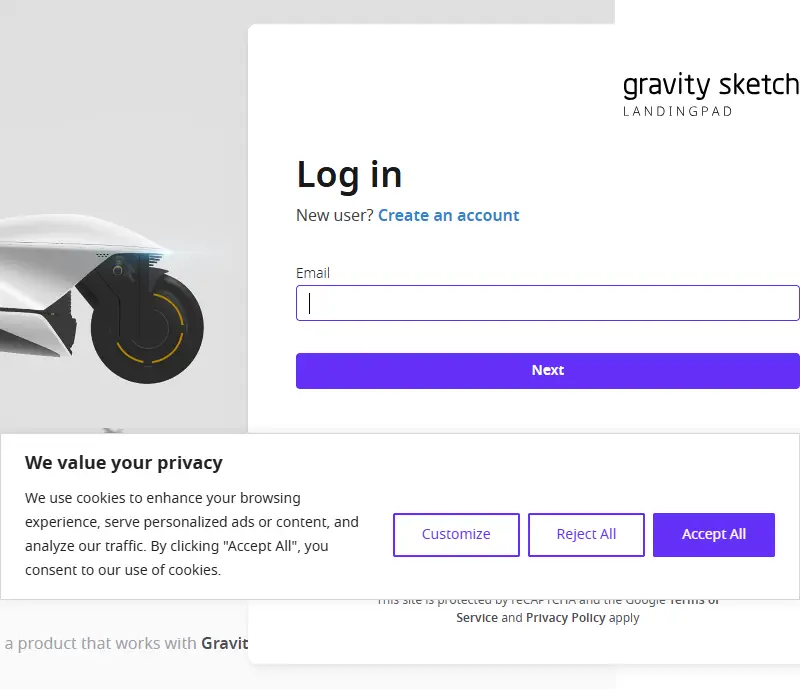Open the Terms of Service link
Screen dimensions: 800x689
pos(477,618)
